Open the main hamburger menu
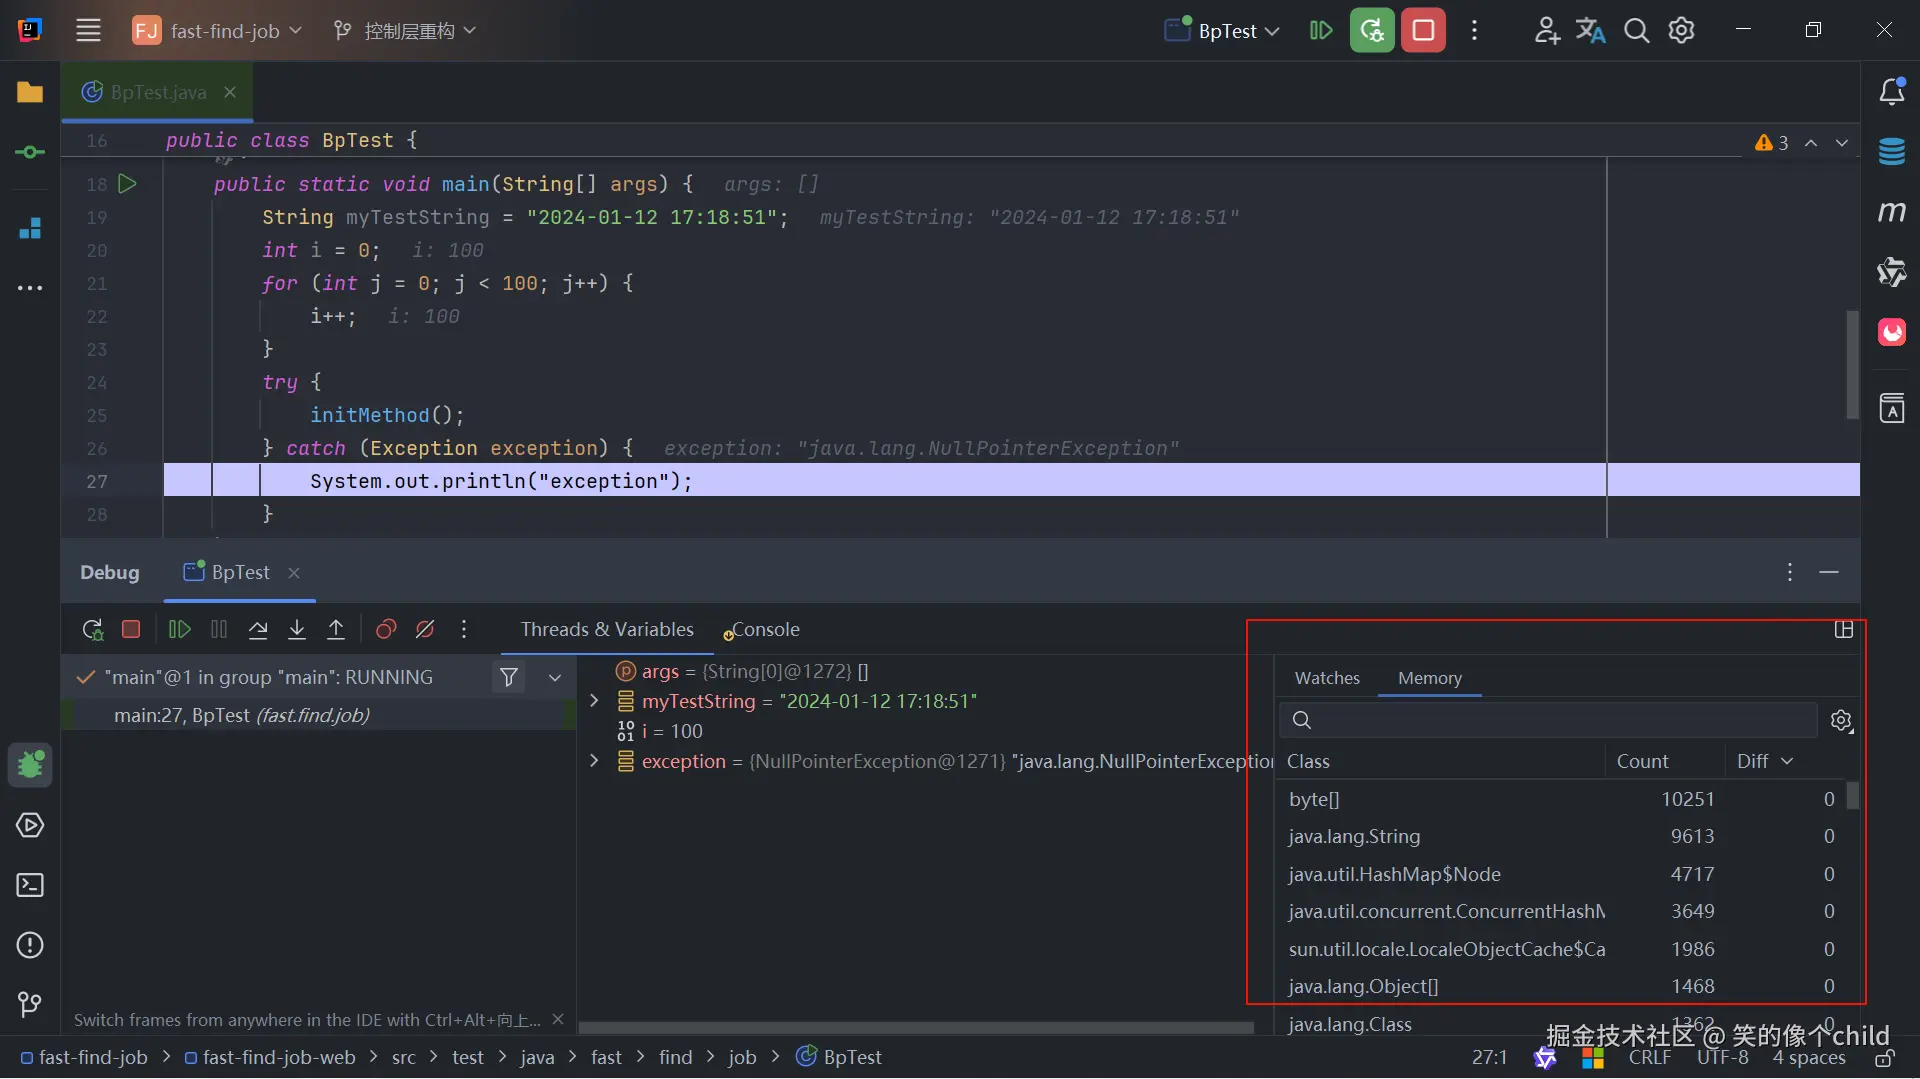The height and width of the screenshot is (1079, 1920). 88,31
